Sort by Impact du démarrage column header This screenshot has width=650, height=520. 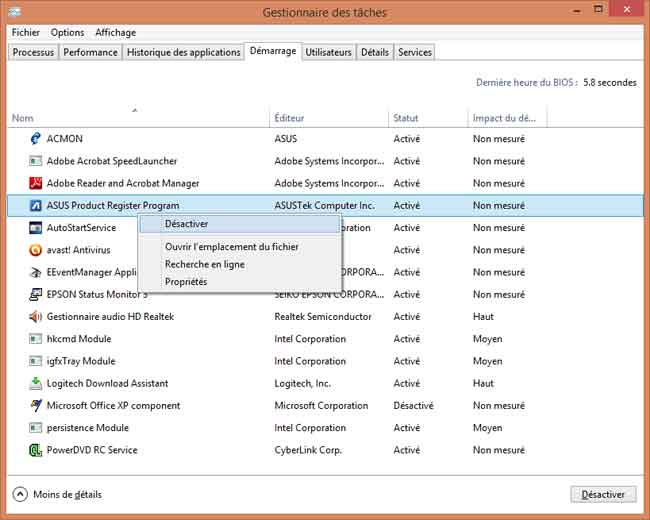tap(508, 118)
